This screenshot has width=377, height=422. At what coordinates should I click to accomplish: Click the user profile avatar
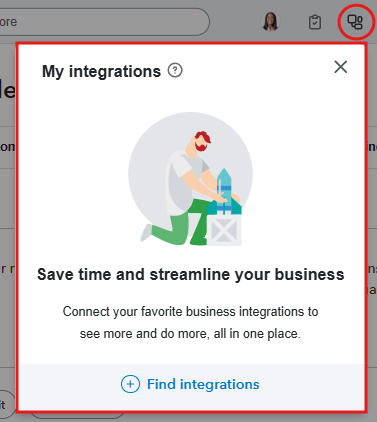pos(270,22)
